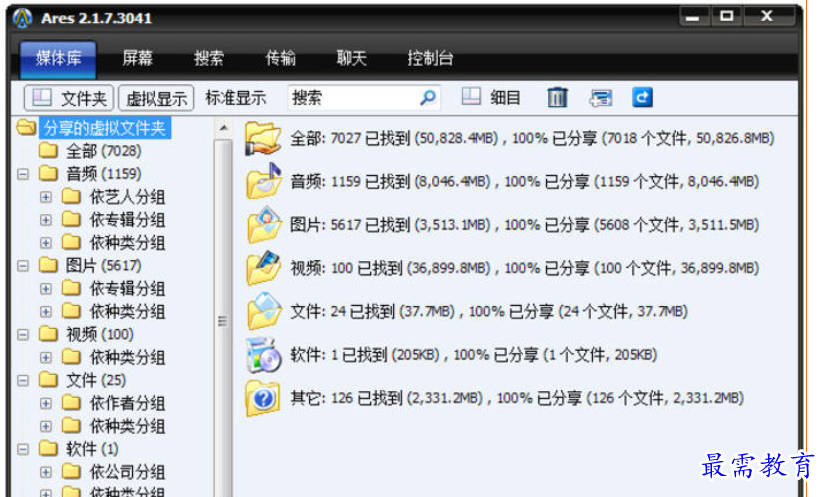Select the 图片: 5617 已找到 summary row
The width and height of the screenshot is (823, 497).
pos(525,225)
